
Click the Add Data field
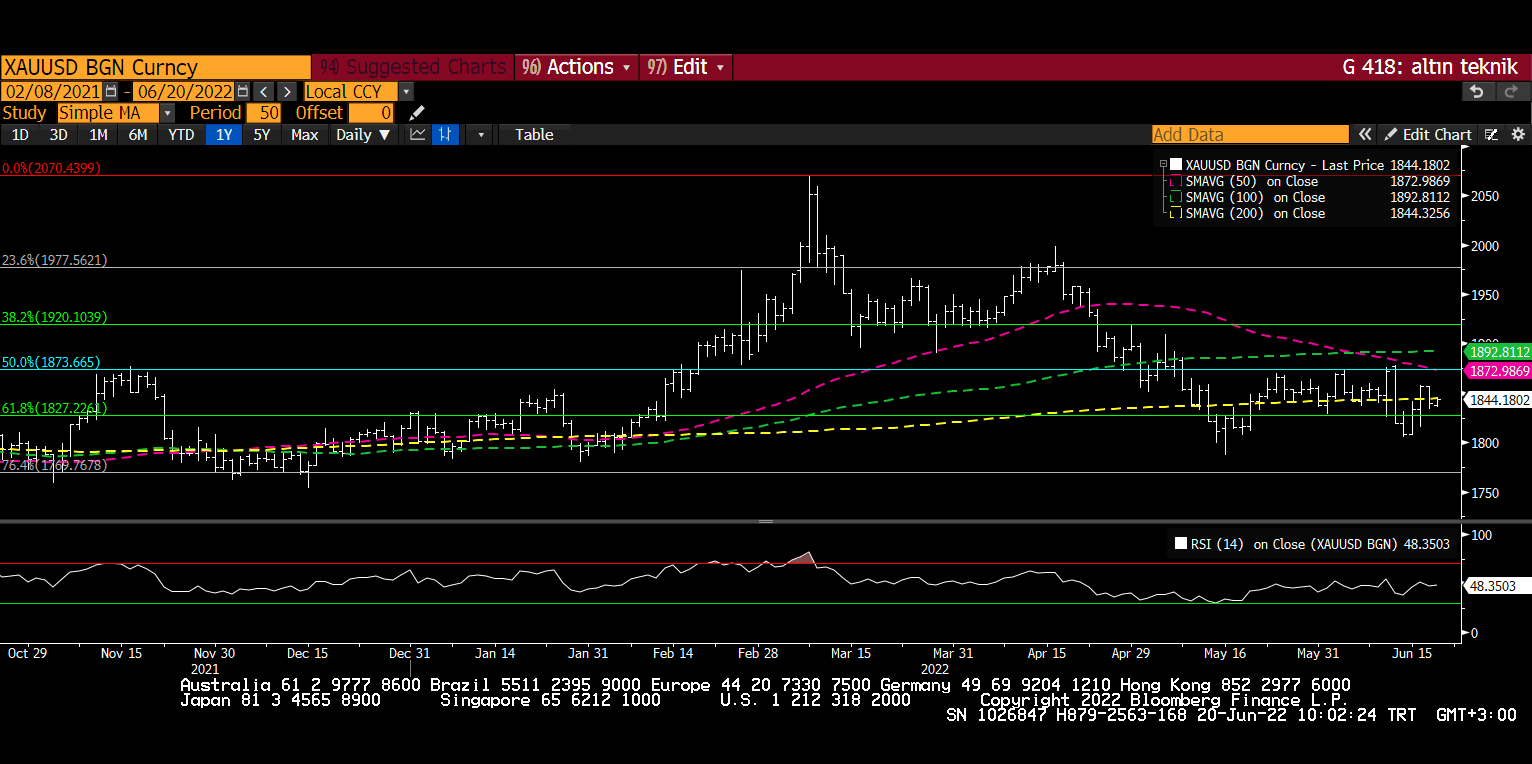pos(1250,134)
